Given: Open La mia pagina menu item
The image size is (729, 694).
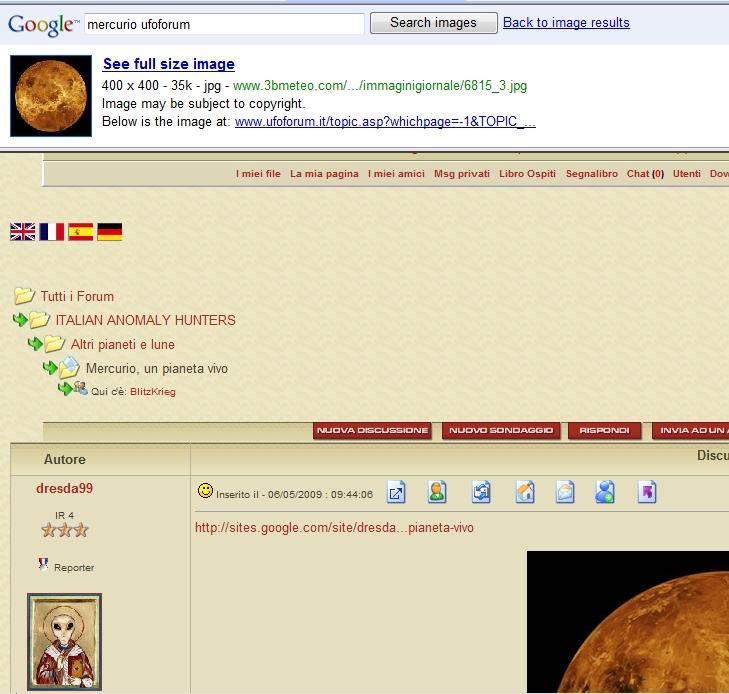Looking at the screenshot, I should point(324,174).
